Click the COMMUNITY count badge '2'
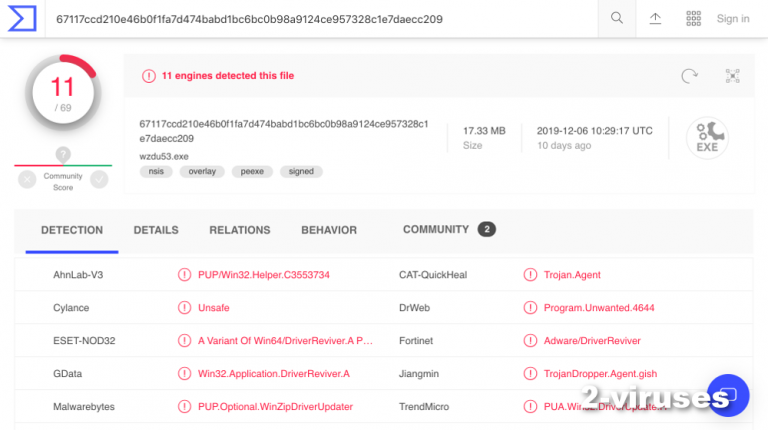Viewport: 768px width, 430px height. click(x=487, y=229)
